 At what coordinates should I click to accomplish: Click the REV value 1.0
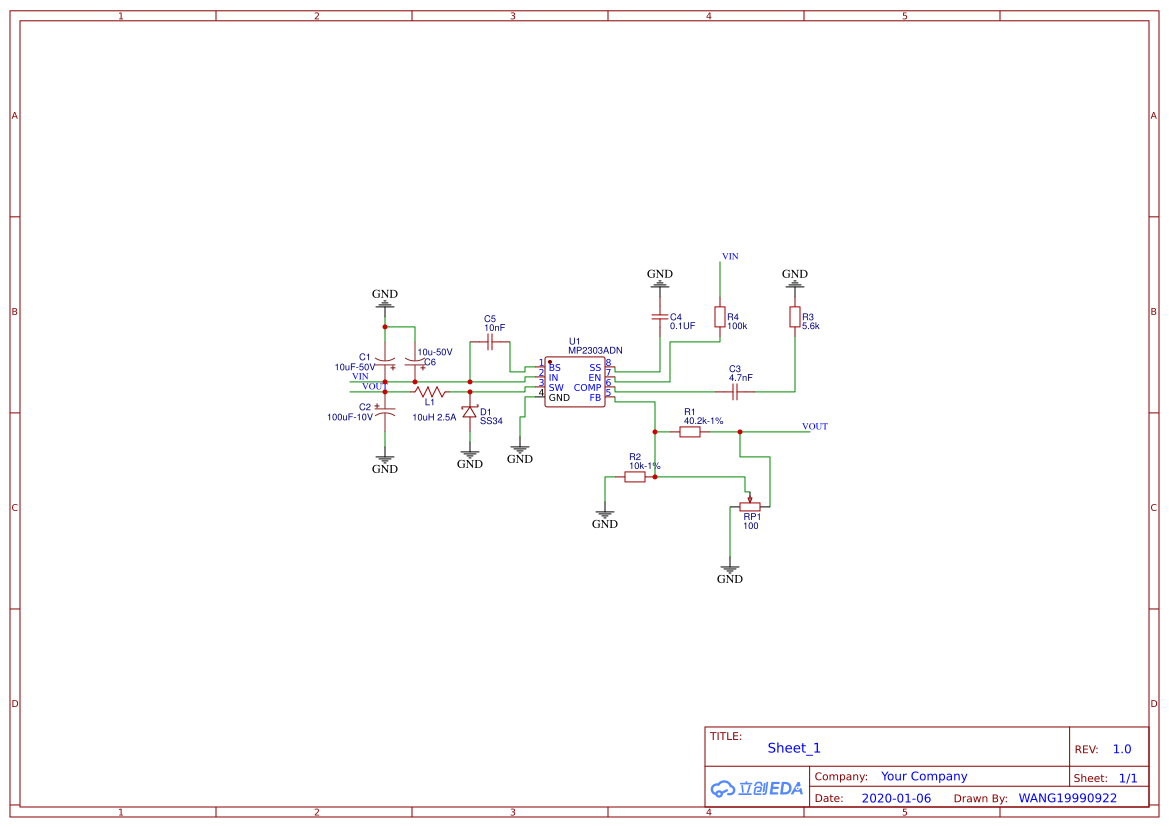1122,749
